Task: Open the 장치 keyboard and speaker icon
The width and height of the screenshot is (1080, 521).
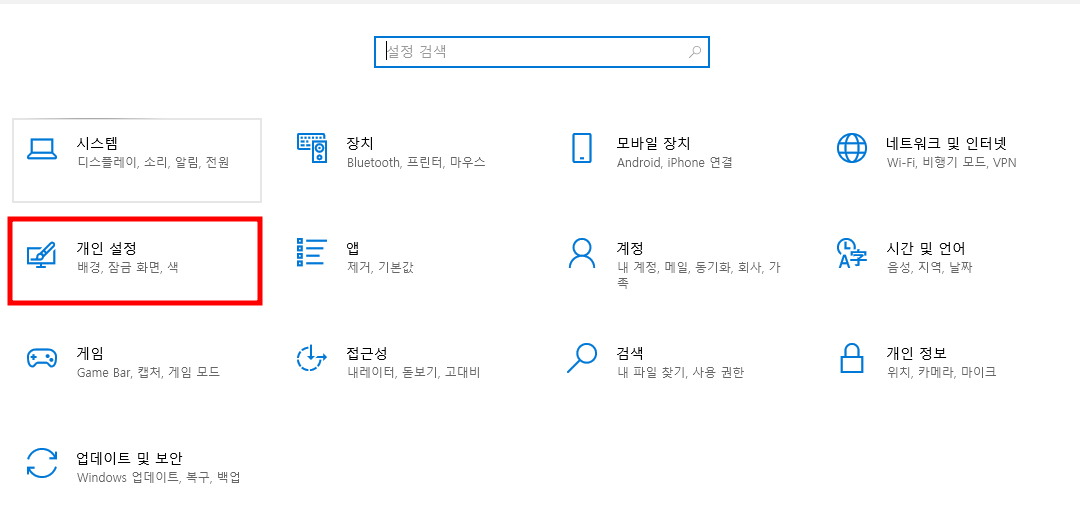Action: pyautogui.click(x=312, y=148)
